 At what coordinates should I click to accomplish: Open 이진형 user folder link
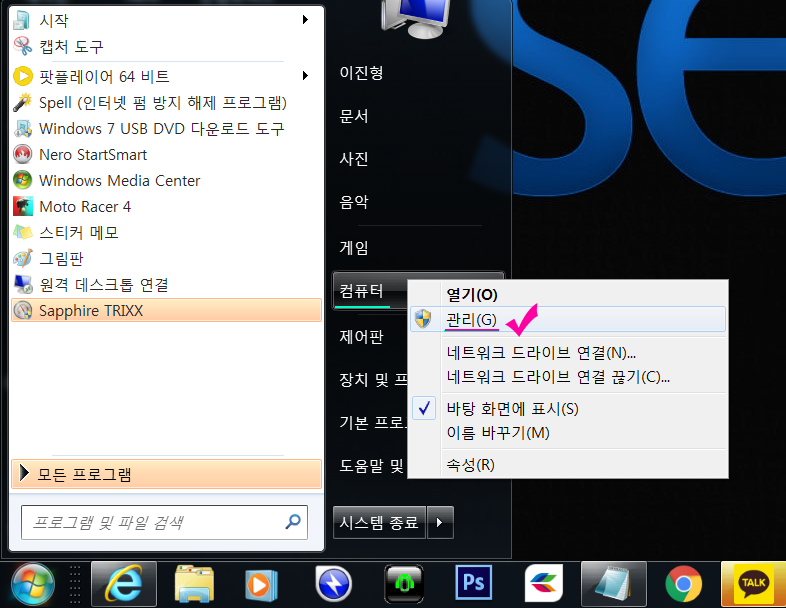click(x=361, y=73)
